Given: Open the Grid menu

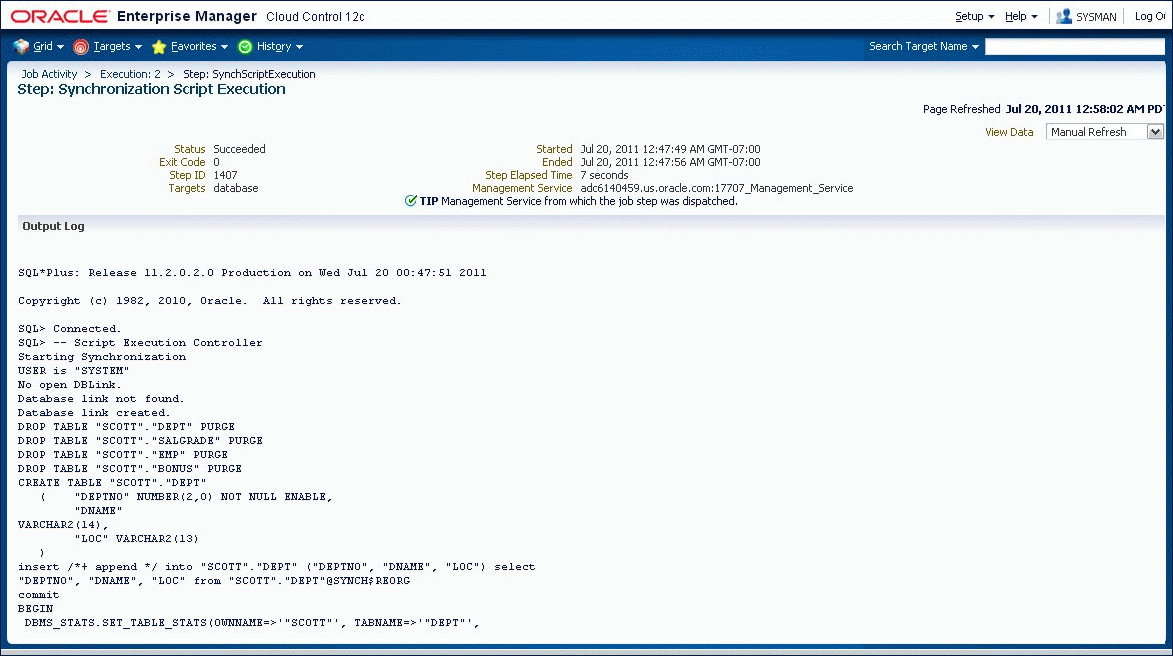Looking at the screenshot, I should click(x=49, y=46).
